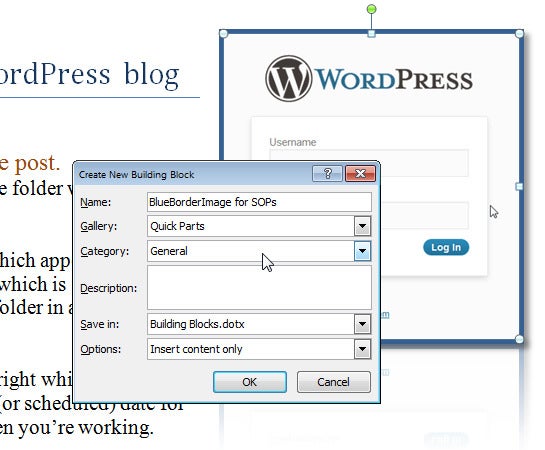Select the top-left corner resize handle
The height and width of the screenshot is (450, 545).
pos(223,34)
